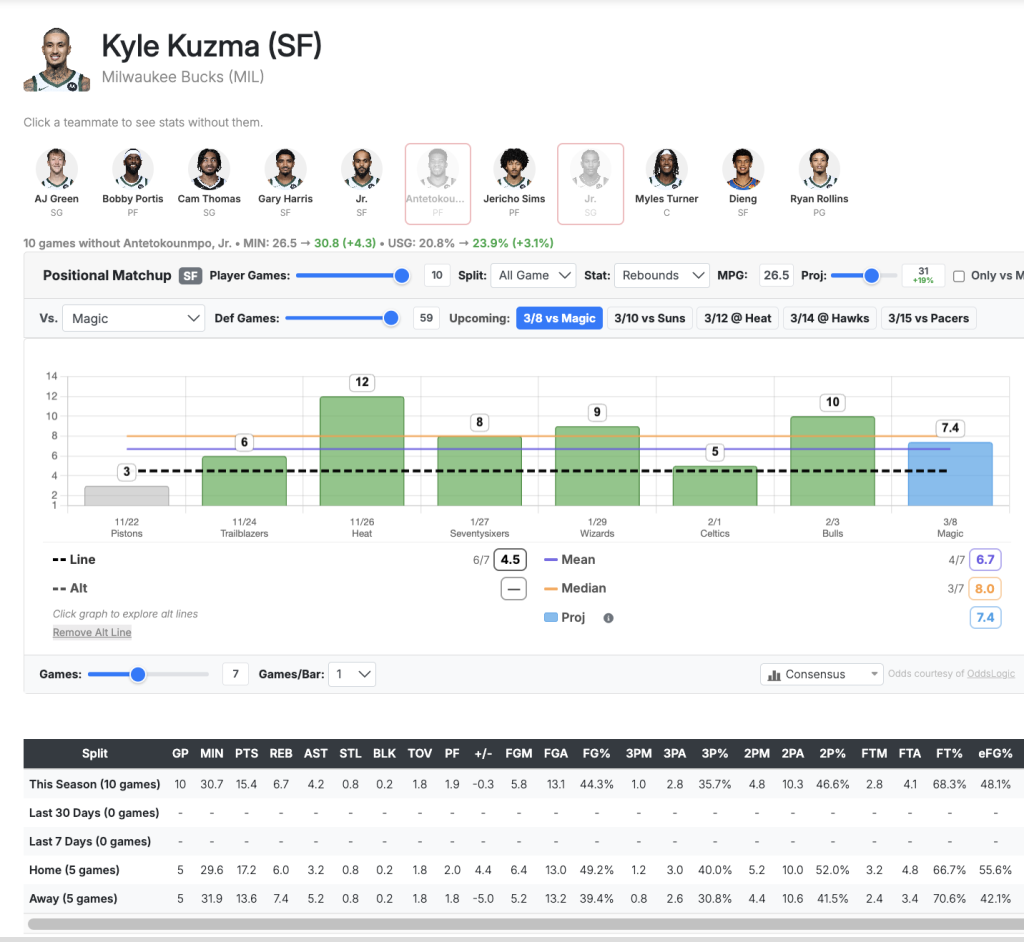Expand the Vs. Magic opponent dropdown
The width and height of the screenshot is (1024, 942).
pyautogui.click(x=133, y=318)
